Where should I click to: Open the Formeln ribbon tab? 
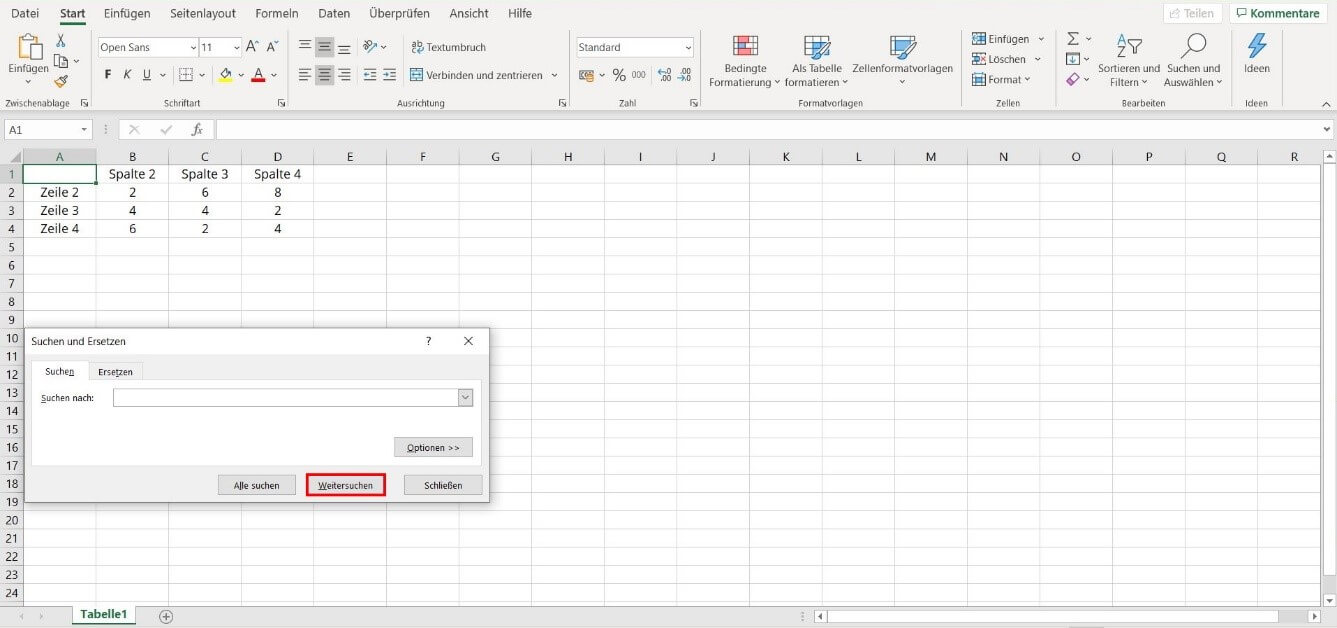pyautogui.click(x=276, y=14)
